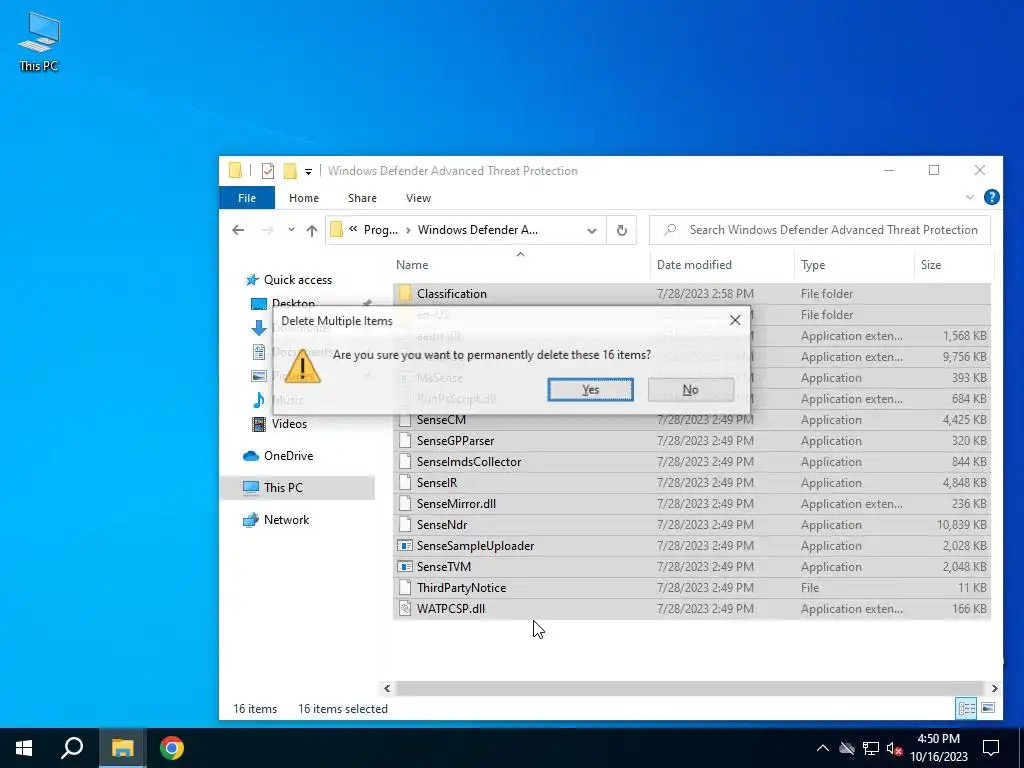Click the Prog... breadcrumb in address bar
The width and height of the screenshot is (1024, 768).
click(381, 230)
